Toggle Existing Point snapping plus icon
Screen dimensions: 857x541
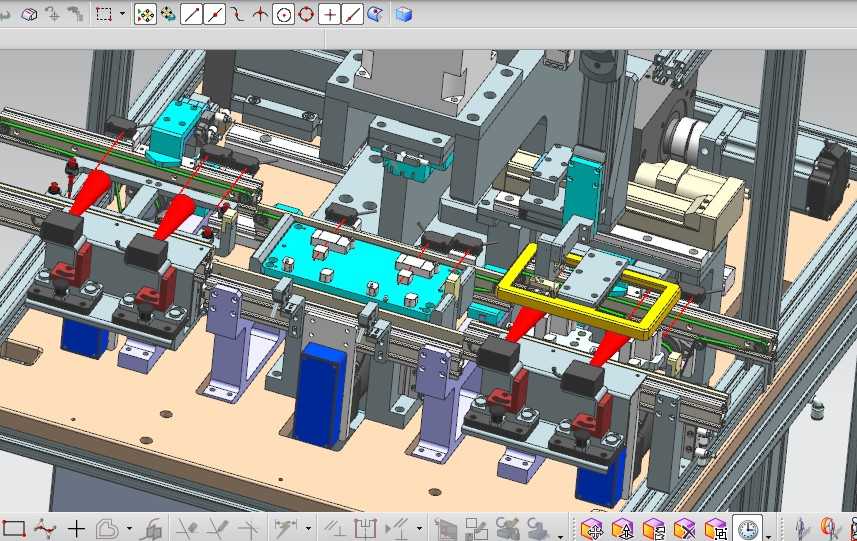pos(329,14)
